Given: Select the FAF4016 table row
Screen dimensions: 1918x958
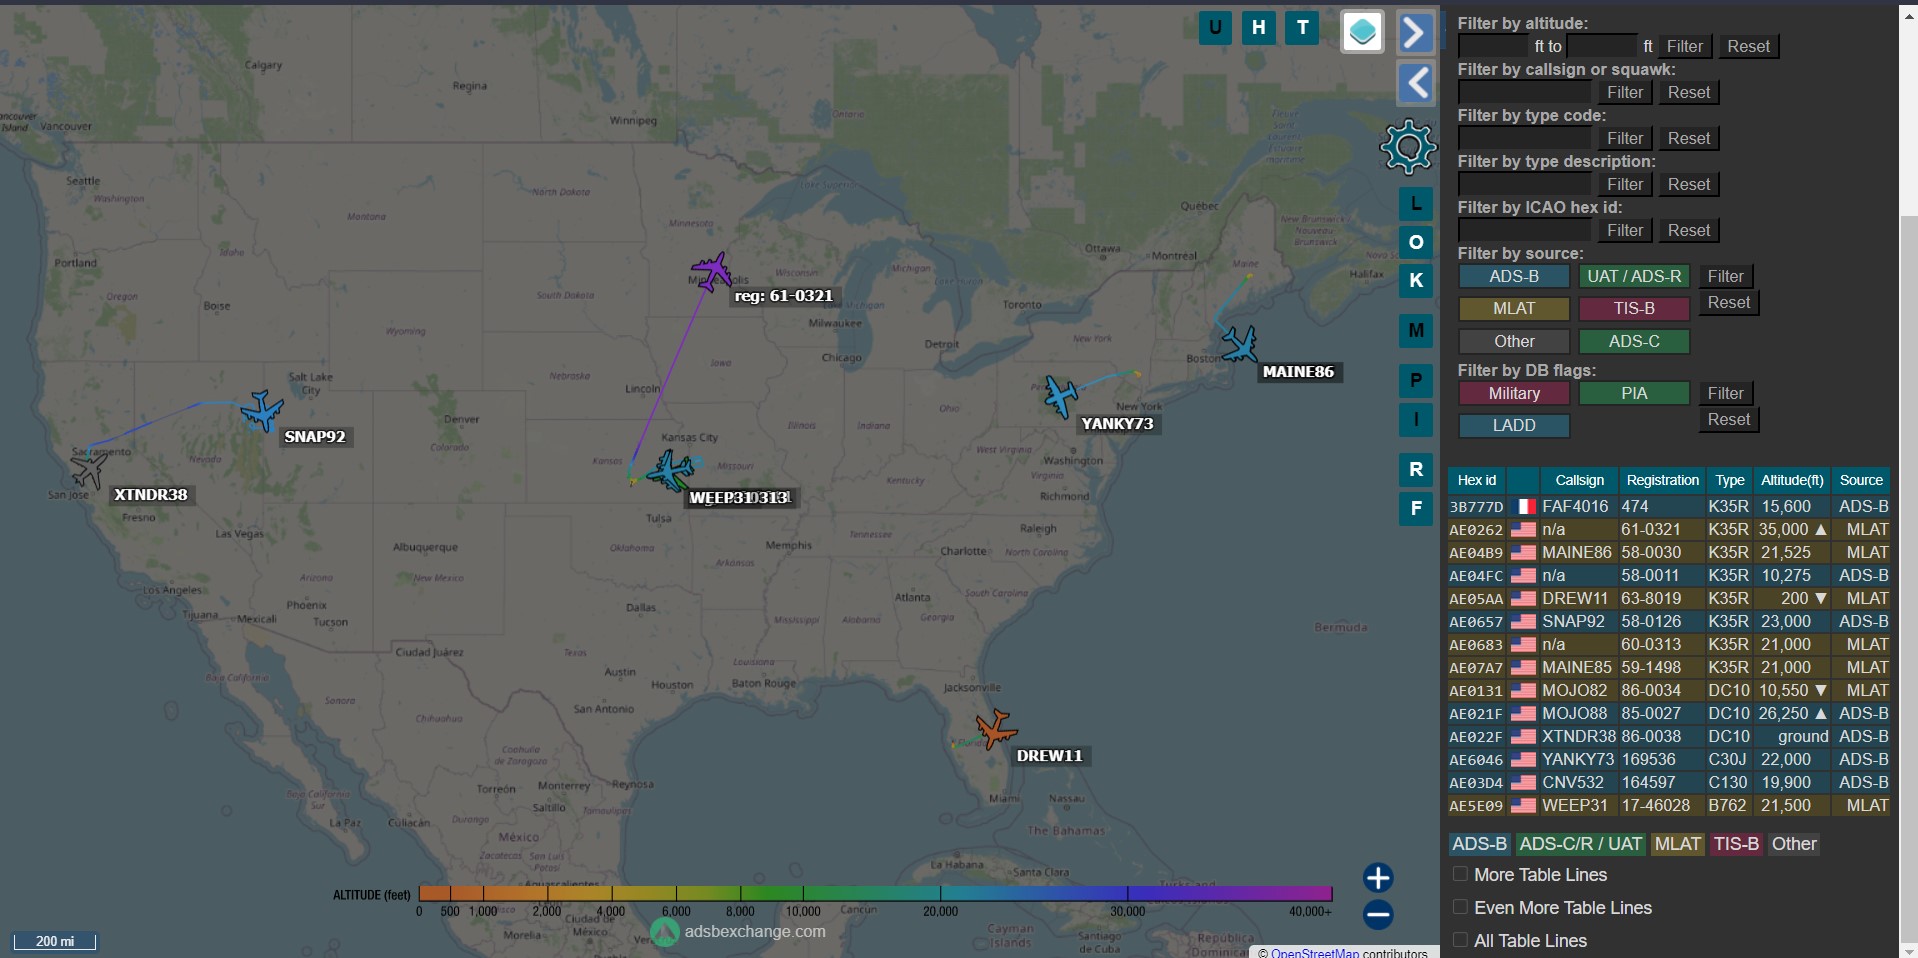Looking at the screenshot, I should click(1668, 507).
